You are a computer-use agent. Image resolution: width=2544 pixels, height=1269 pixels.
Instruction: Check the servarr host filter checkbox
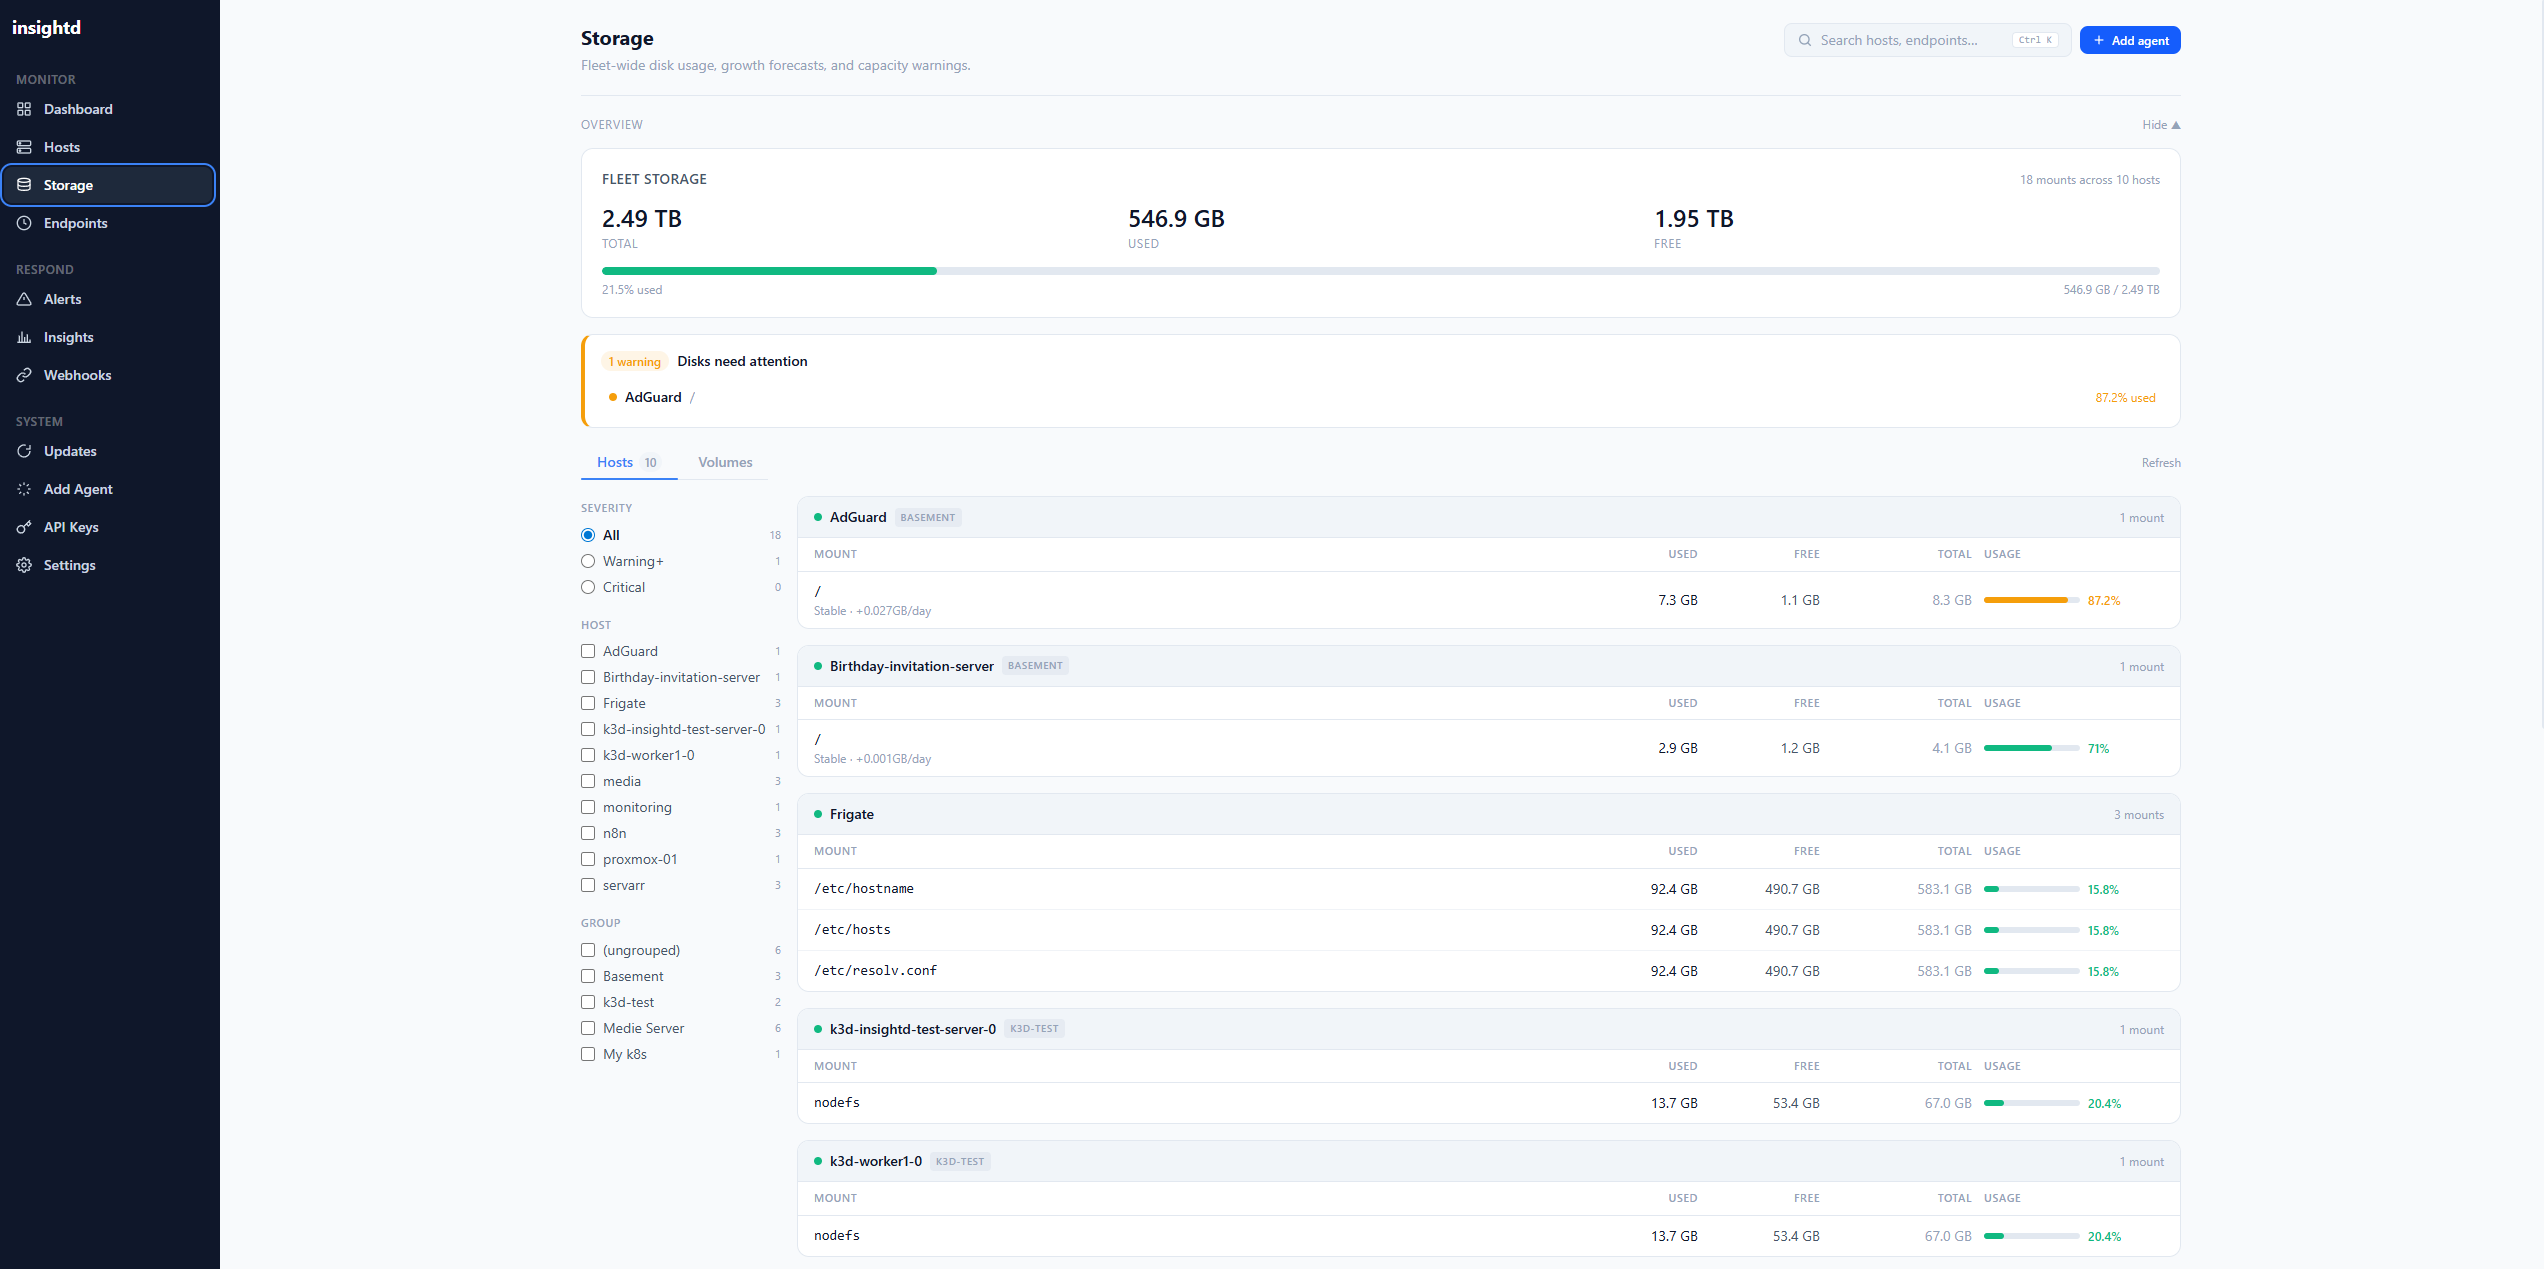(588, 885)
